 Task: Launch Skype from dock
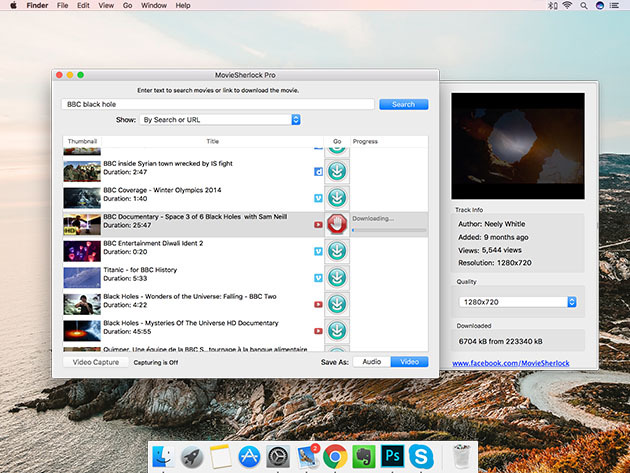(421, 457)
